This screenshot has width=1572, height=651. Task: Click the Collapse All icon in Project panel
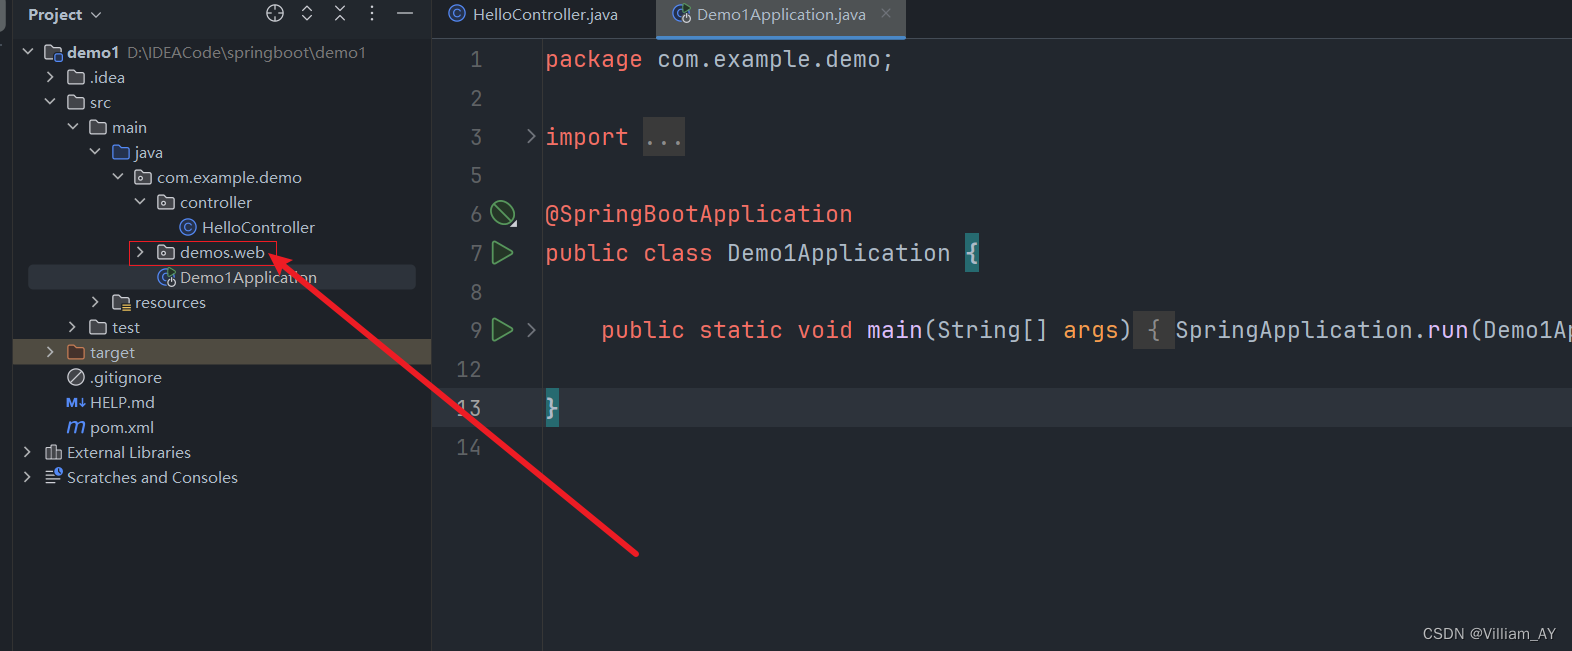[340, 13]
